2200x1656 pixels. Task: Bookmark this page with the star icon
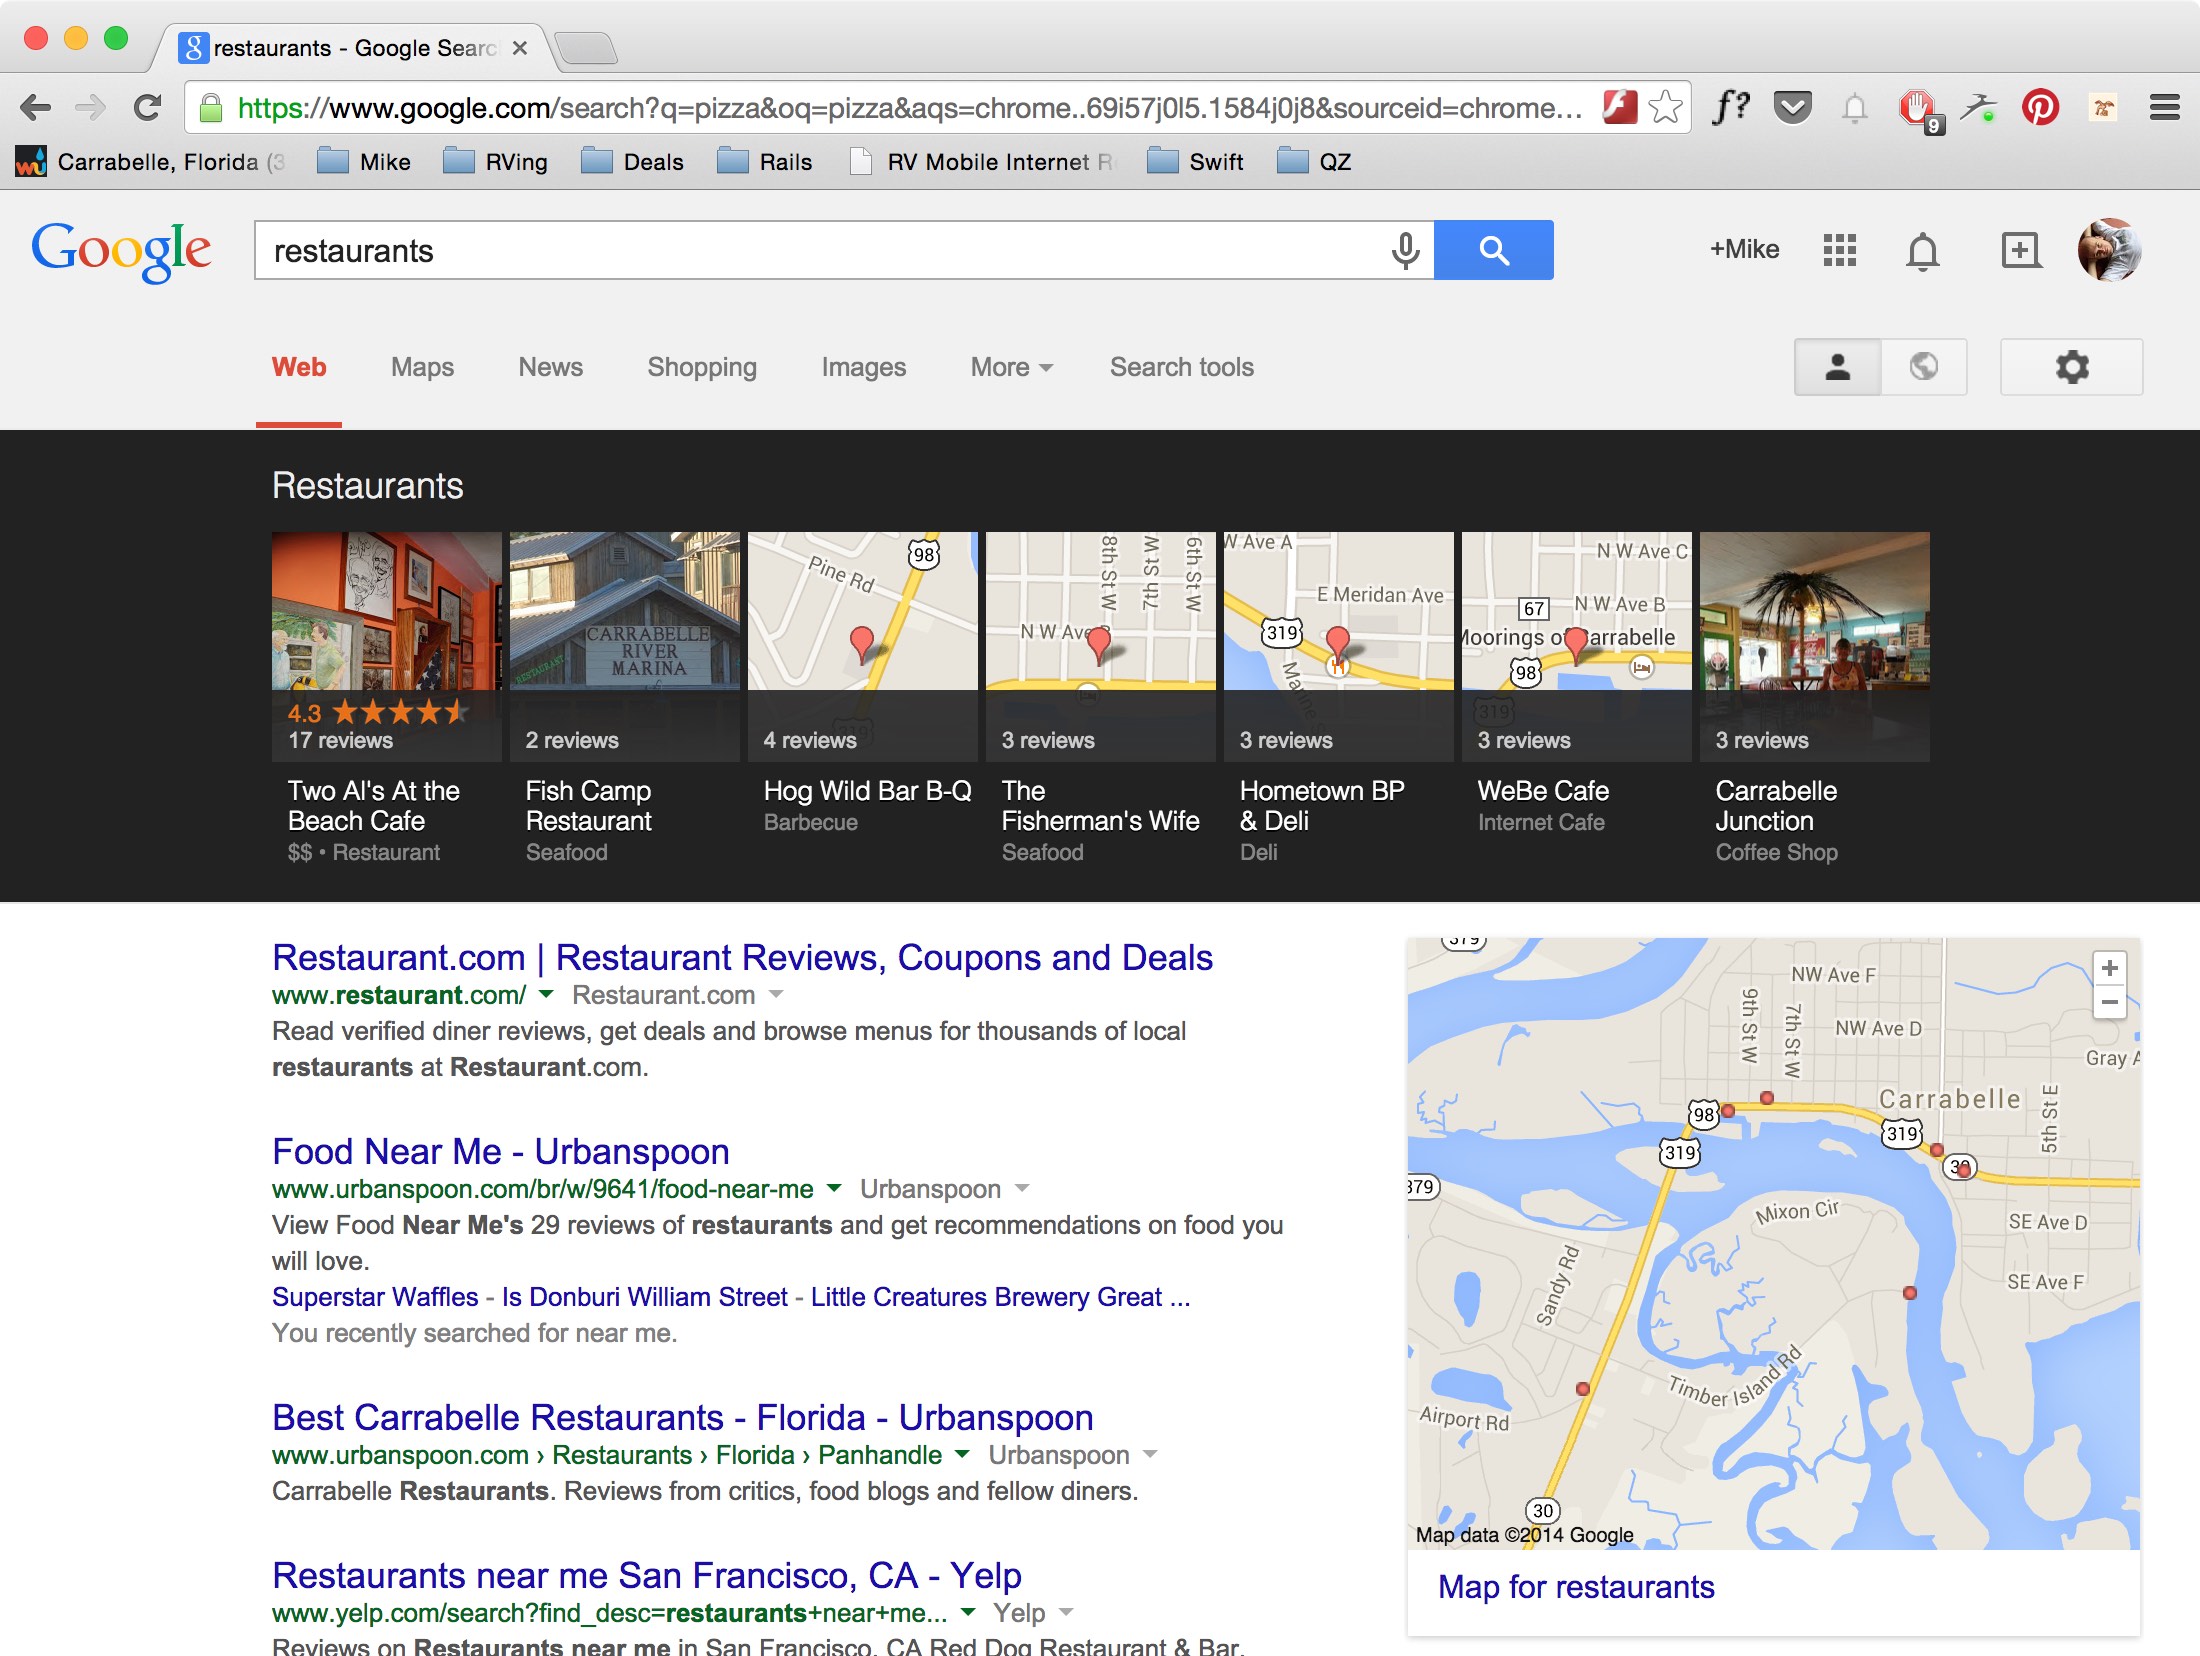(1666, 107)
